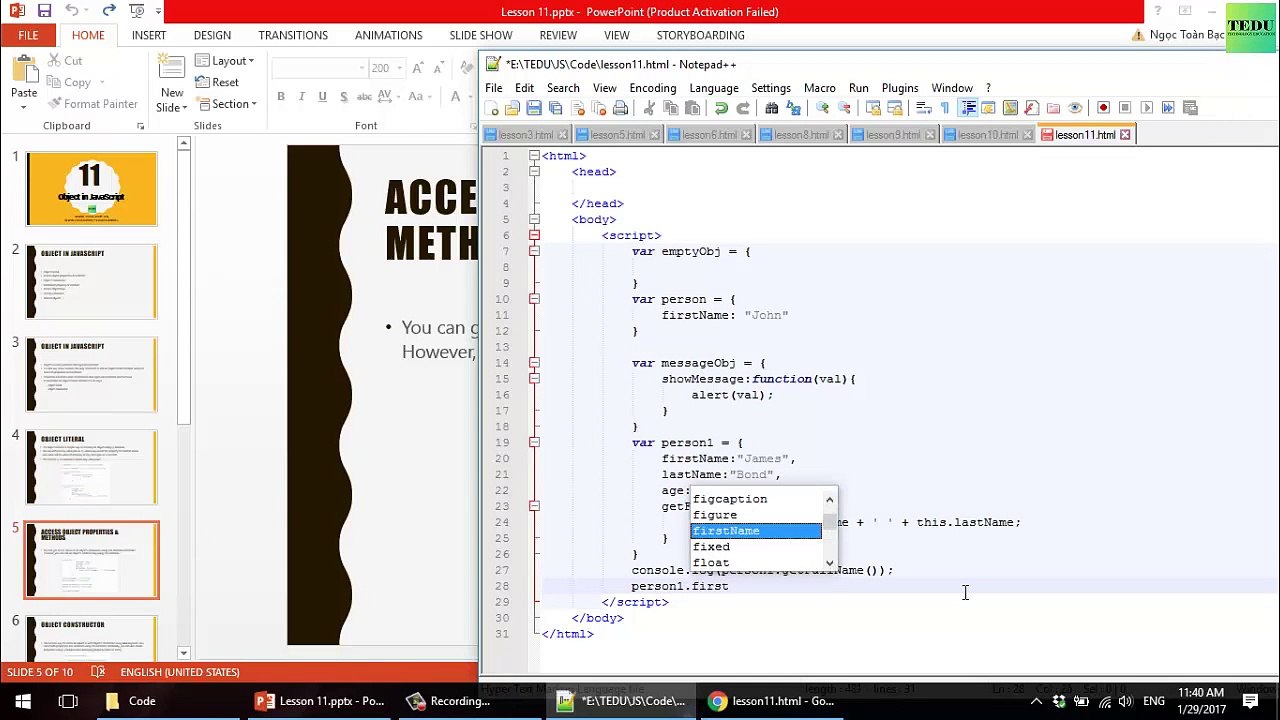Click the Print icon in Notepad++ toolbar
Image resolution: width=1280 pixels, height=720 pixels.
click(620, 108)
